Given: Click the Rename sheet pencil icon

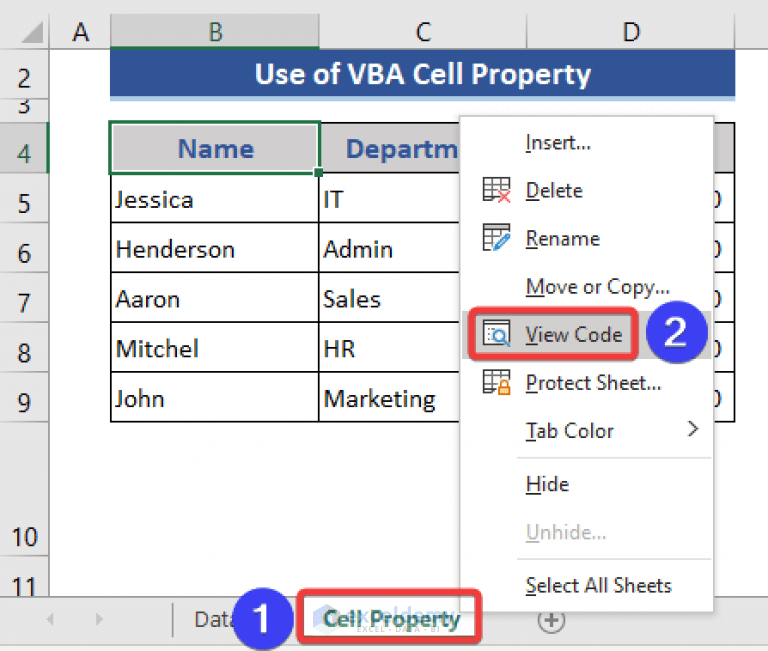Looking at the screenshot, I should (496, 238).
